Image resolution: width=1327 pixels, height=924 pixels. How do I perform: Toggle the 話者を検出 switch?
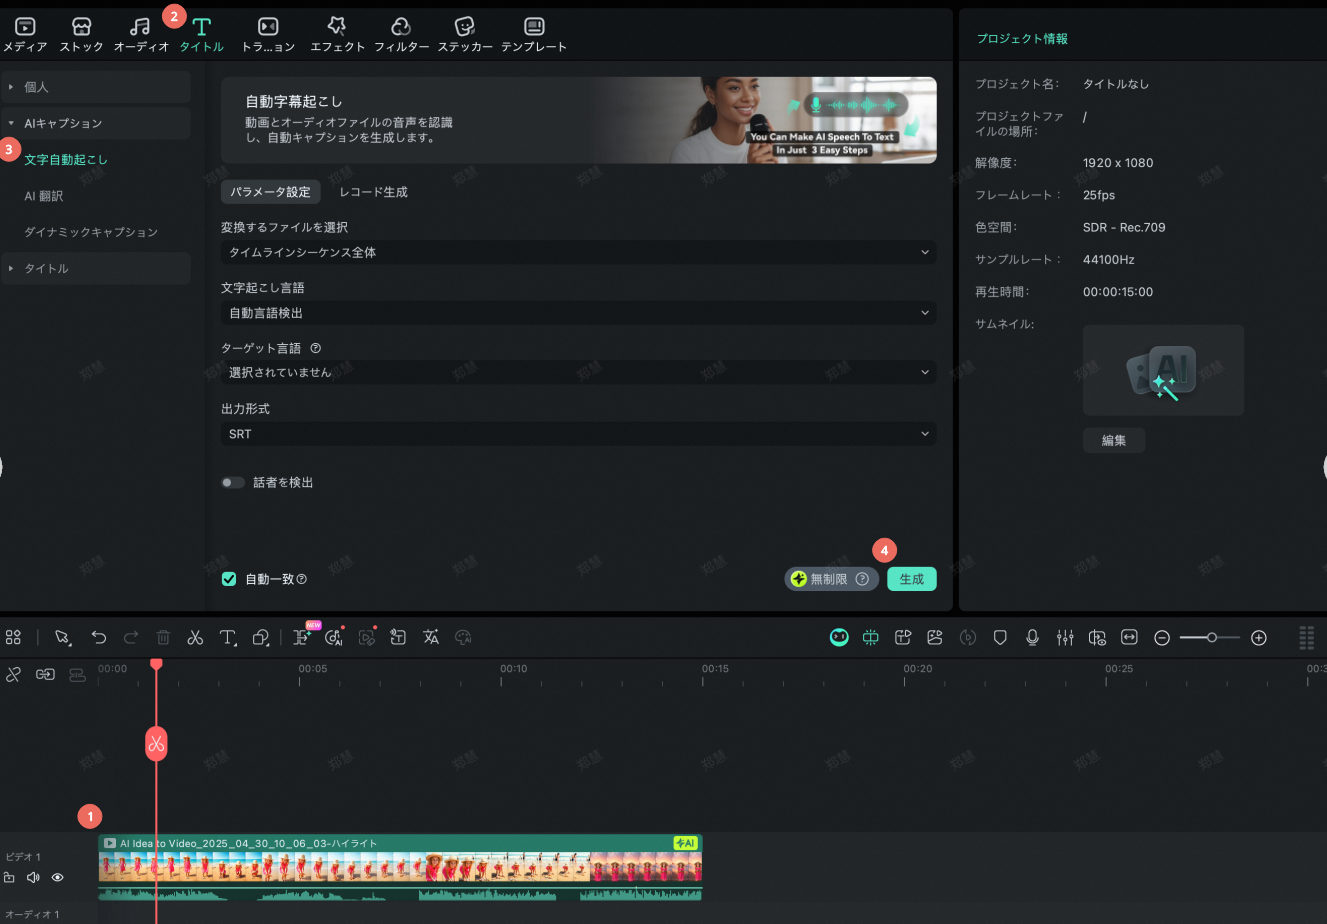(x=233, y=482)
